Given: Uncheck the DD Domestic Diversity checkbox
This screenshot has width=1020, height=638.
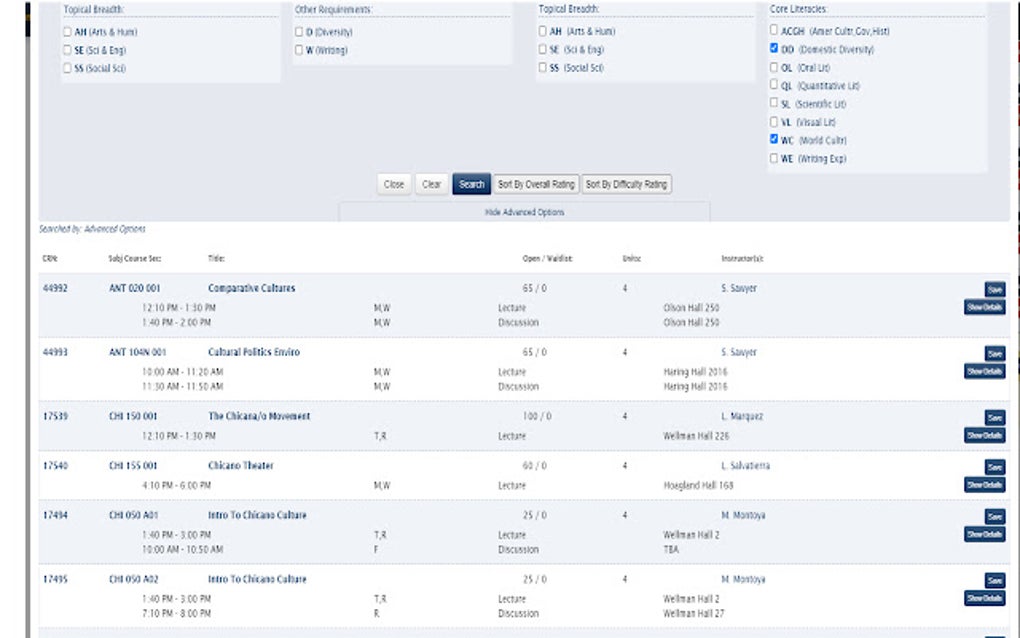Looking at the screenshot, I should click(x=773, y=48).
